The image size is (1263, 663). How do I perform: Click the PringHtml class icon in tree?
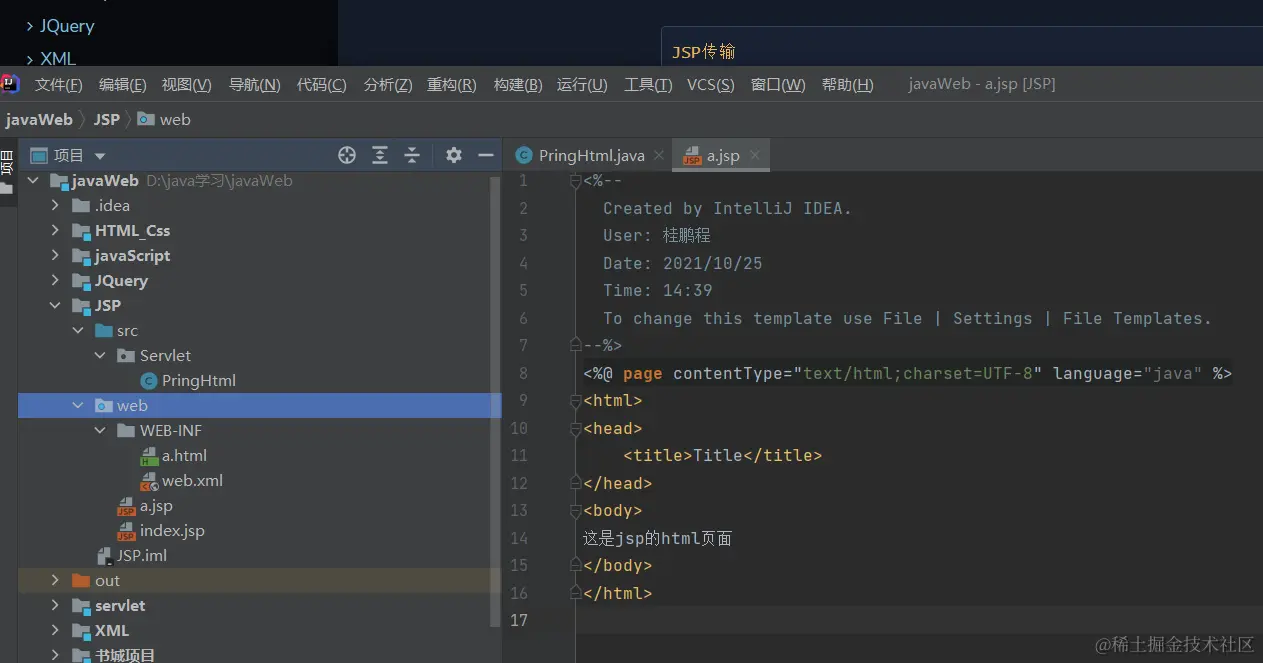(149, 381)
